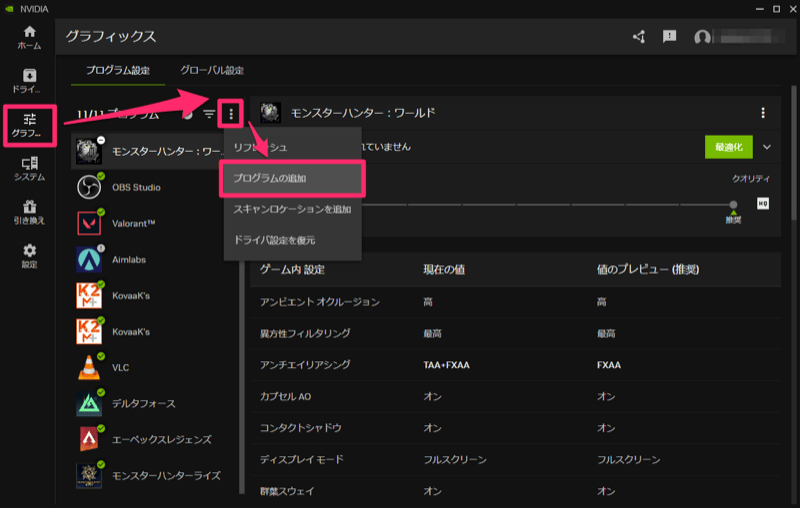
Task: Select デルタフォース in program list
Action: click(155, 403)
